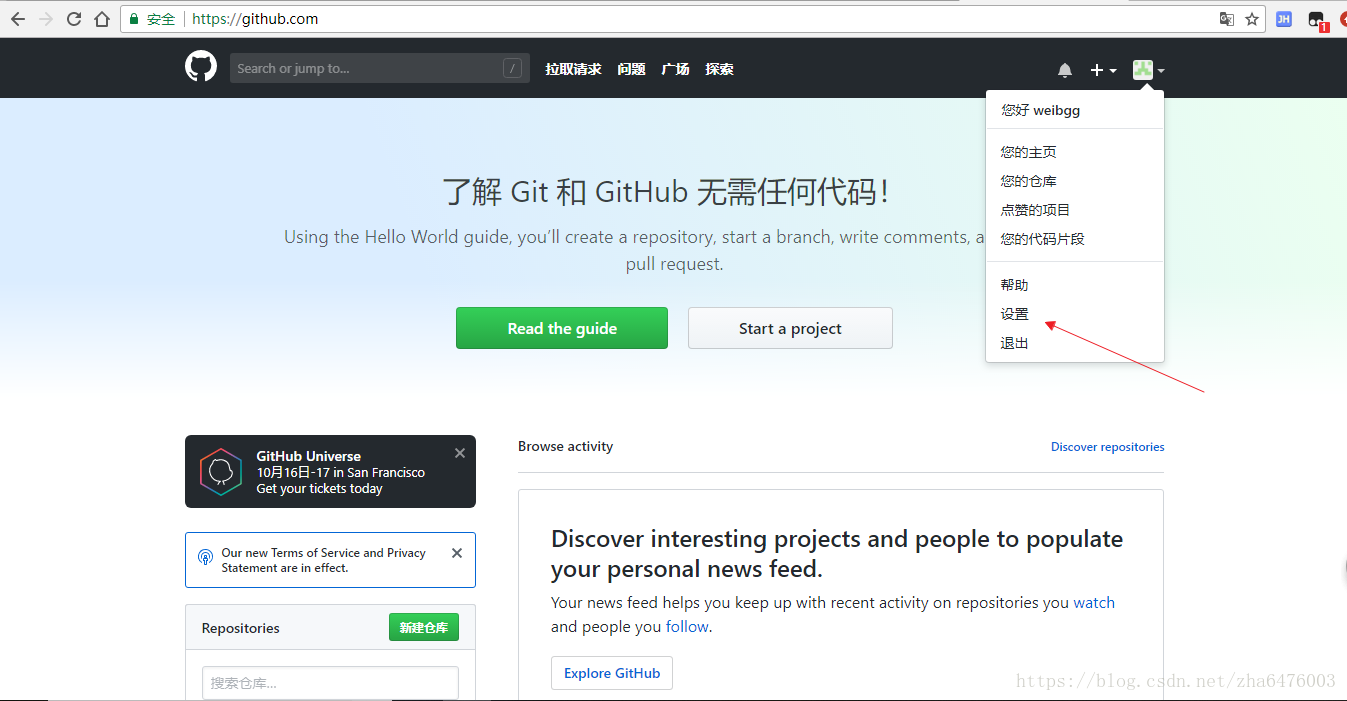Image resolution: width=1347 pixels, height=701 pixels.
Task: Click Discover interesting projects heading
Action: coord(837,554)
